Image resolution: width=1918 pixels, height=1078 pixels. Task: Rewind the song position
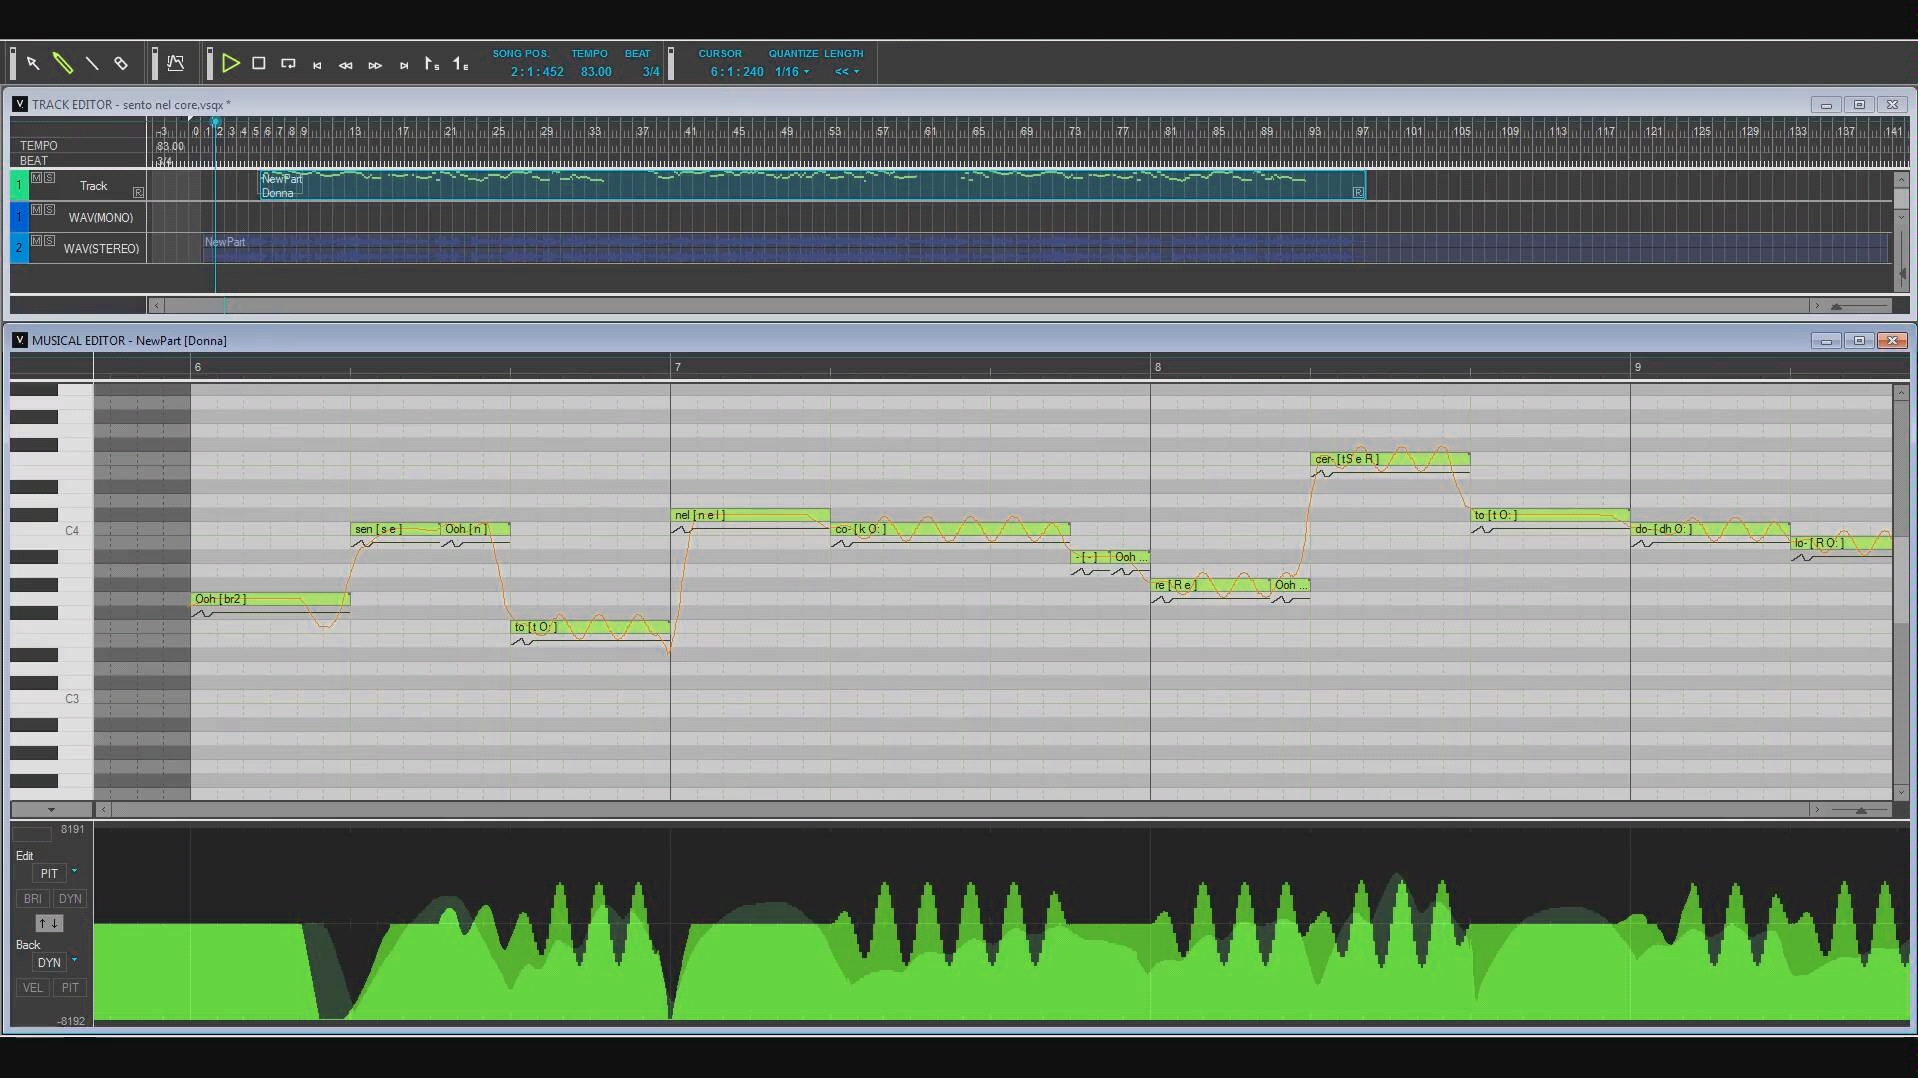point(346,65)
